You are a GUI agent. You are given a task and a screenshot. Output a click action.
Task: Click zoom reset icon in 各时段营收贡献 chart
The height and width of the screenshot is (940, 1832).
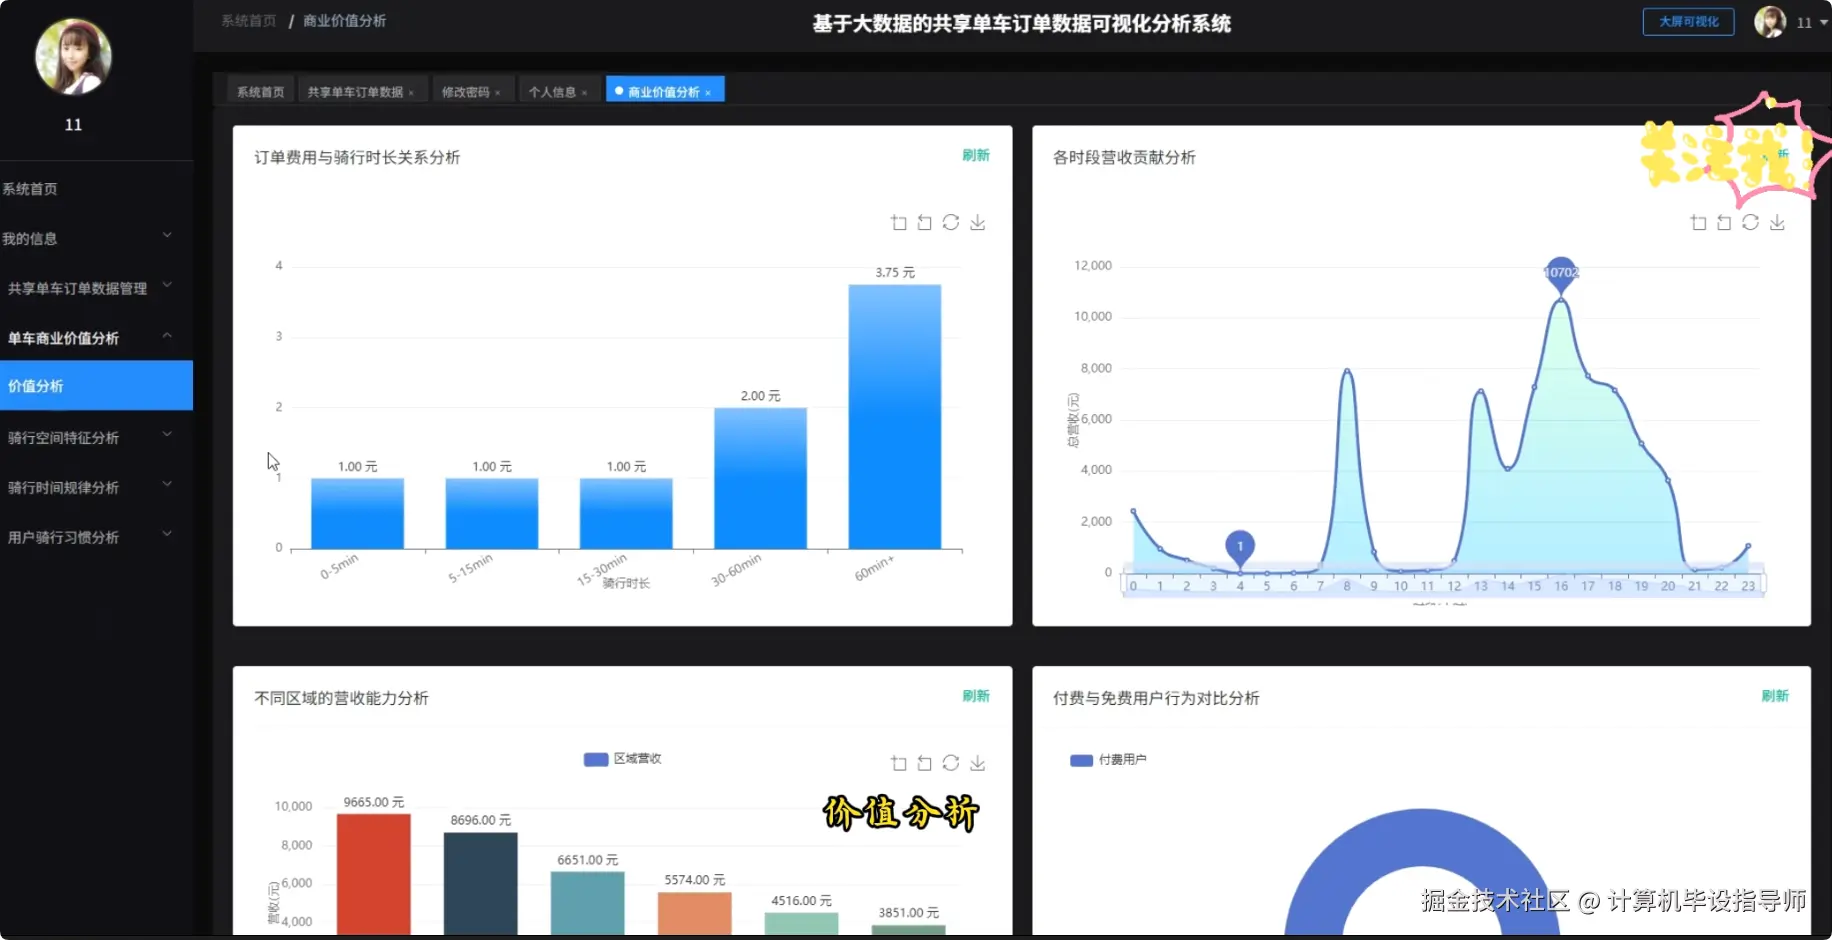[x=1724, y=222]
